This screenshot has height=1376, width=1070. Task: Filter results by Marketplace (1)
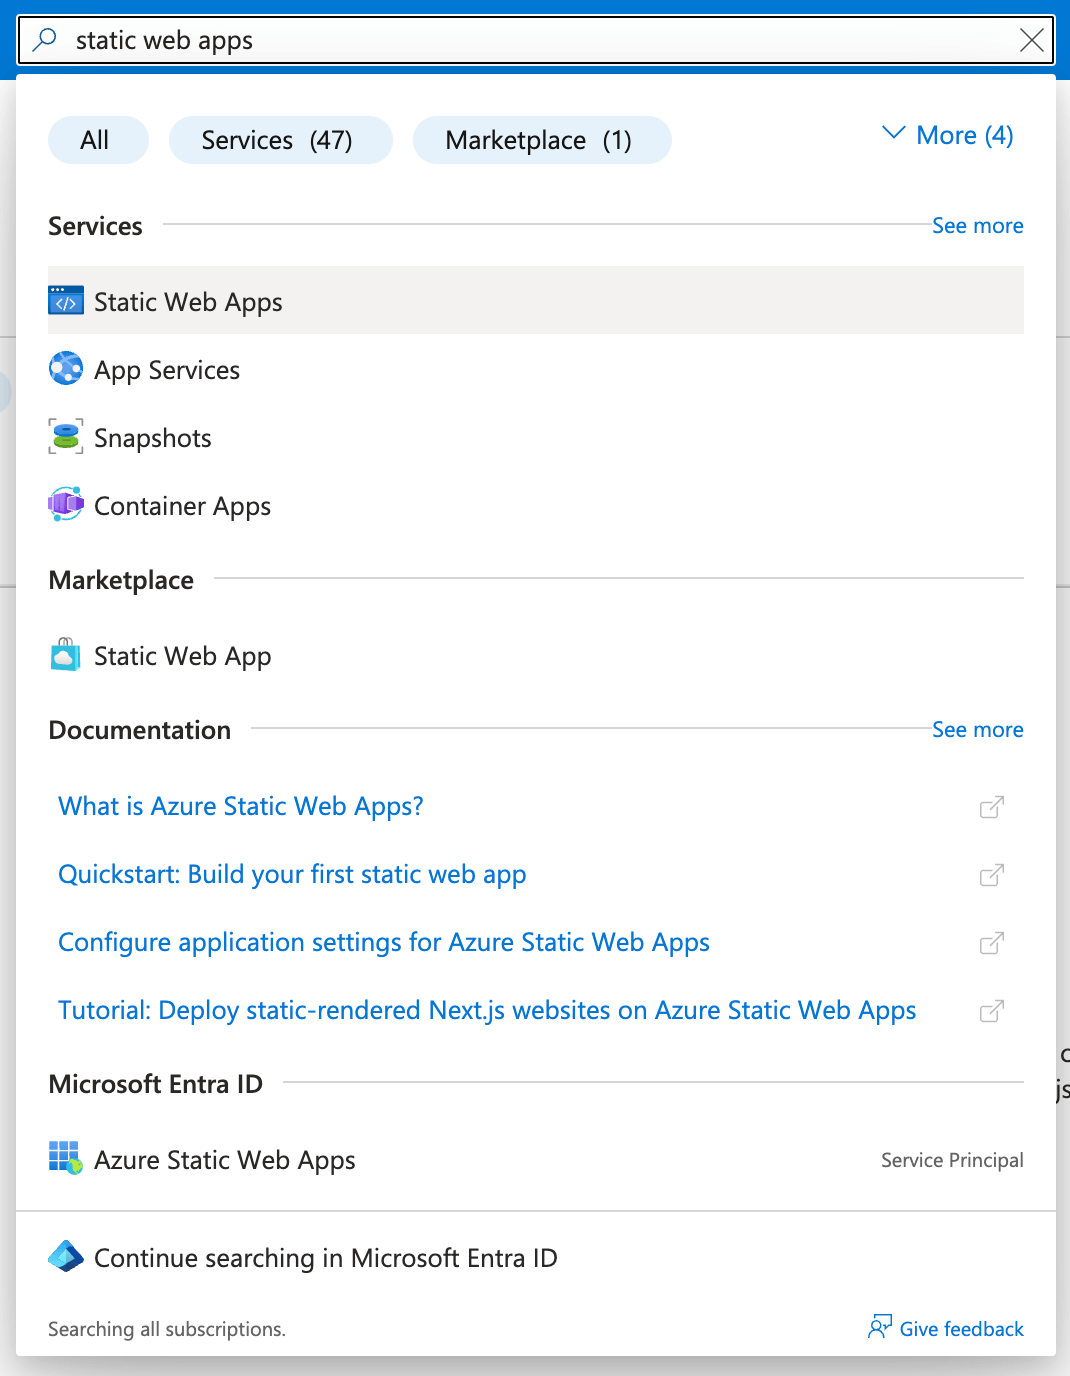pos(542,140)
